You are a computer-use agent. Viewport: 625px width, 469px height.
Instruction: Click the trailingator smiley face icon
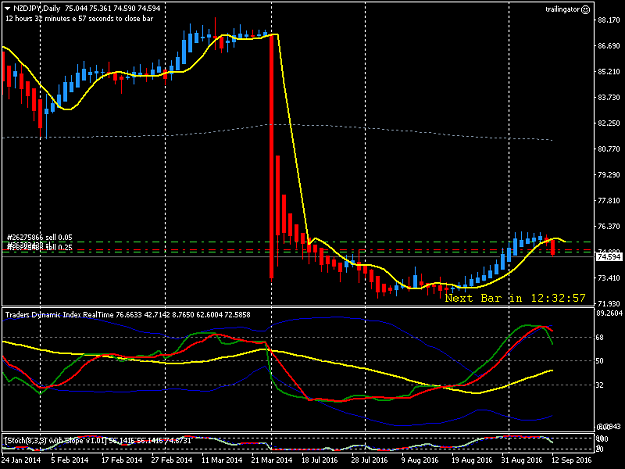(x=586, y=10)
